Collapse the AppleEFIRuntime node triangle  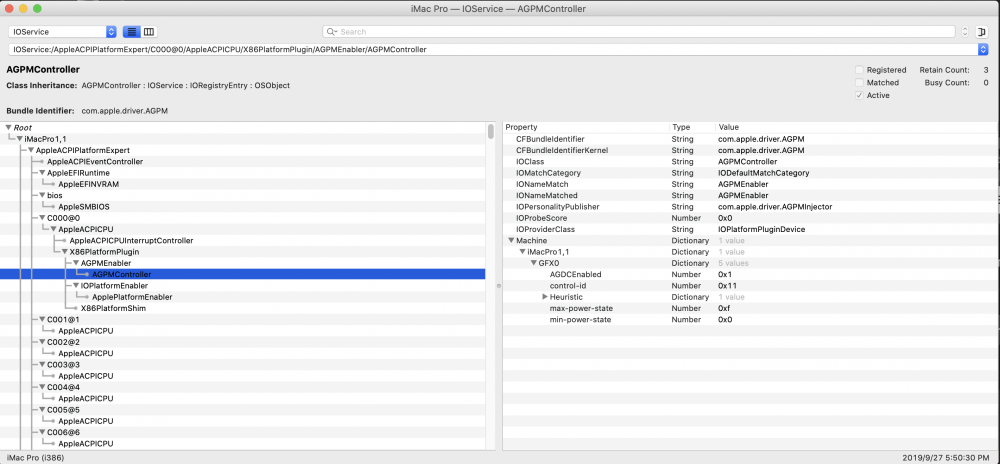pos(42,173)
